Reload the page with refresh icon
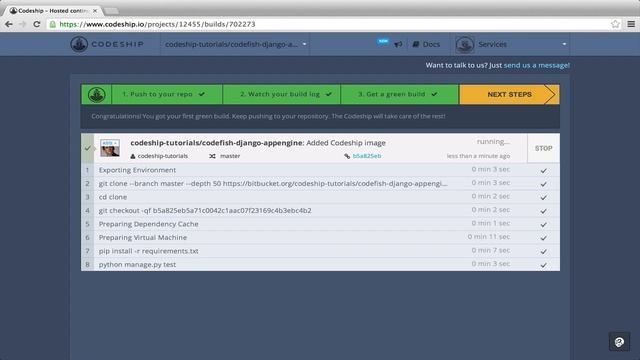The width and height of the screenshot is (640, 360). tap(37, 24)
